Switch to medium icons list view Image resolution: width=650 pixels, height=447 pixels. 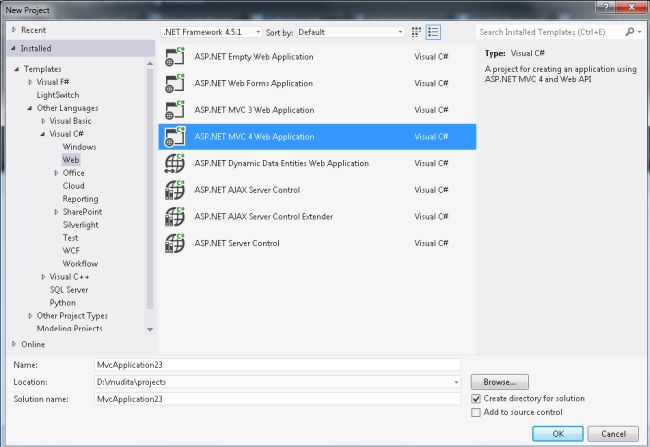tap(433, 32)
